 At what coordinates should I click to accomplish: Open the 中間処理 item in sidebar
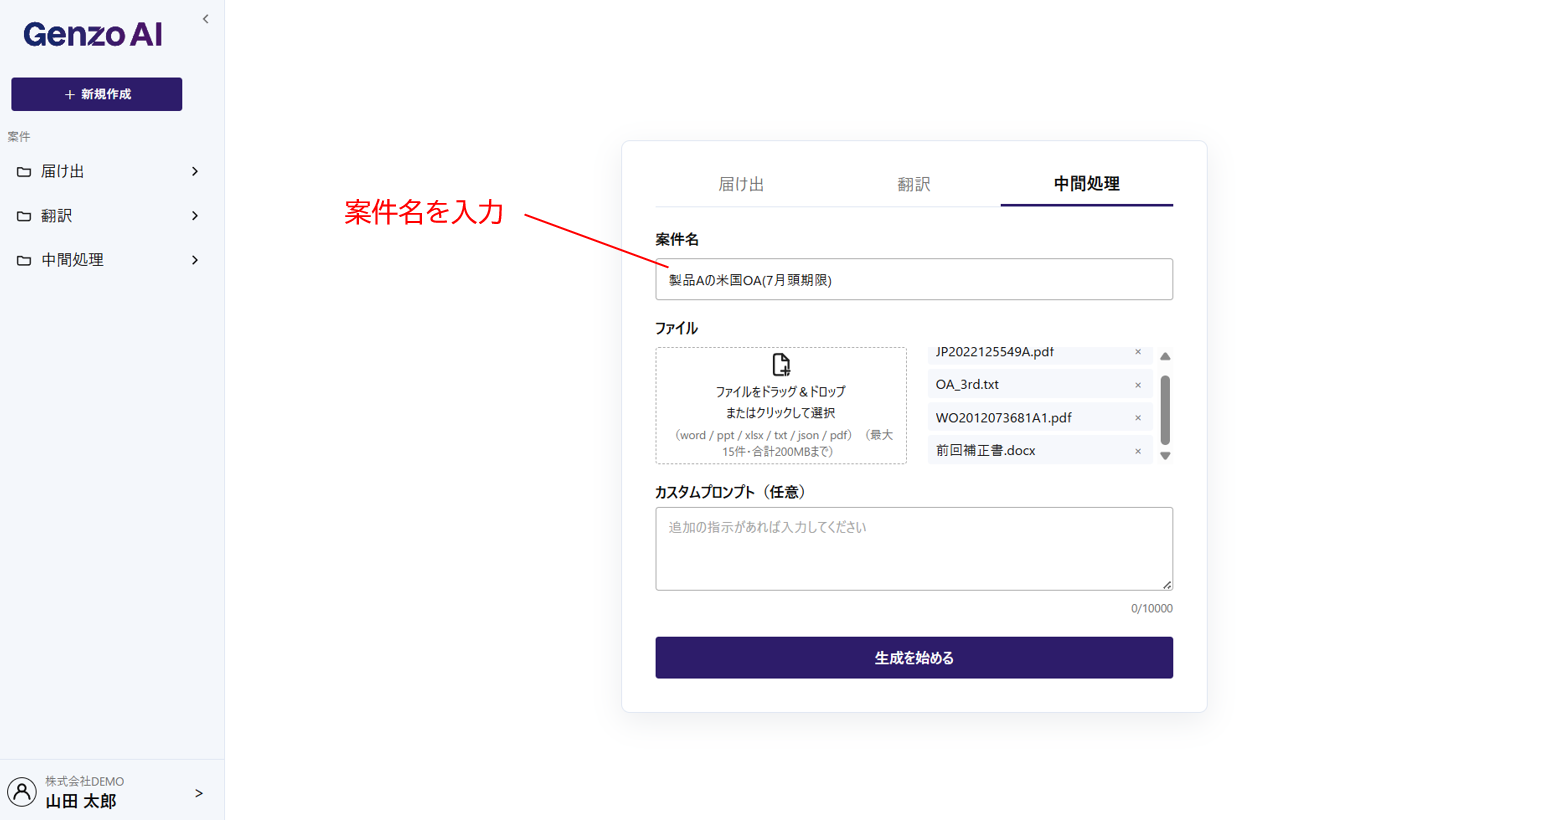tap(107, 260)
